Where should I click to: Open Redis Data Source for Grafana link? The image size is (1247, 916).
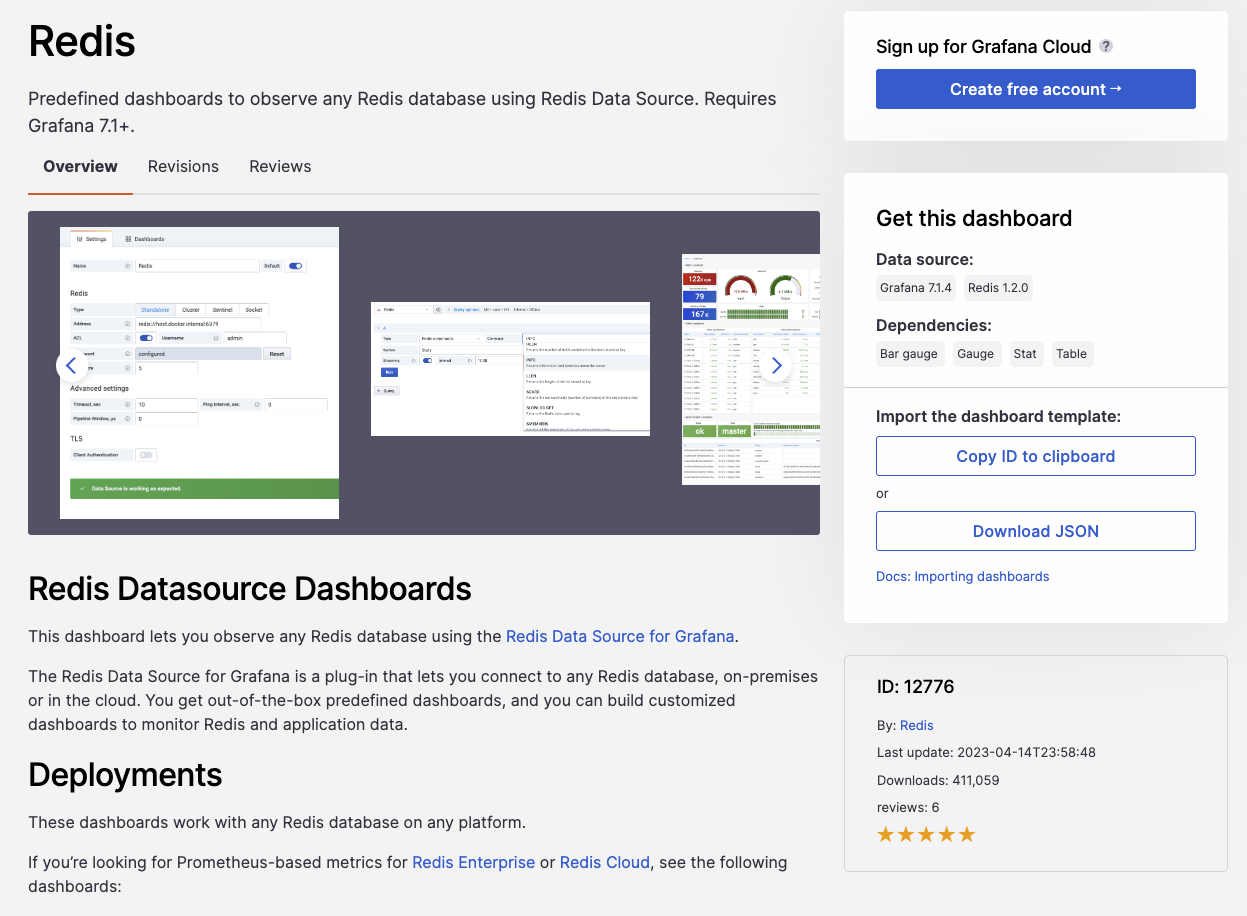pos(620,636)
